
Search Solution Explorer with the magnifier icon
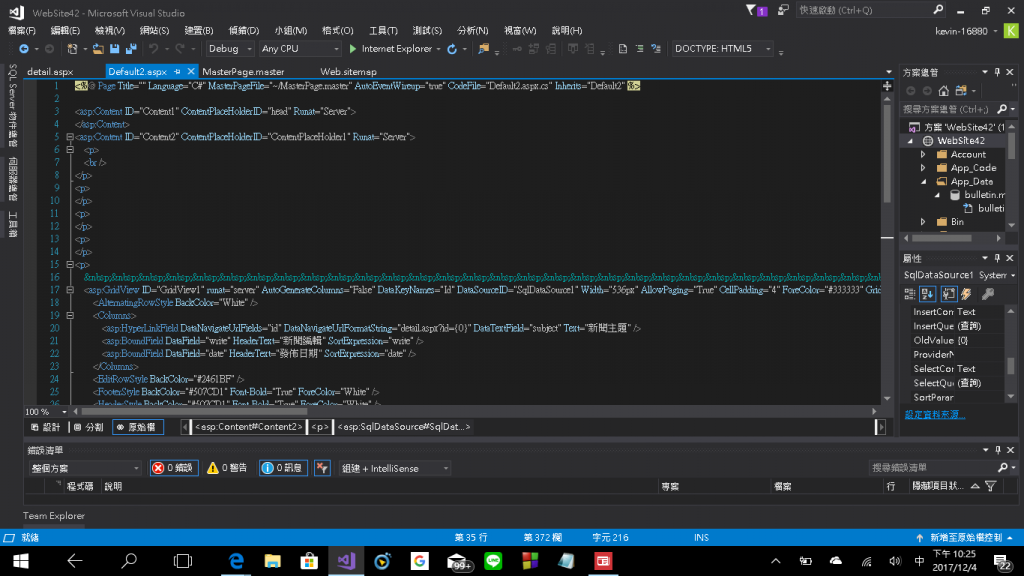[1002, 109]
